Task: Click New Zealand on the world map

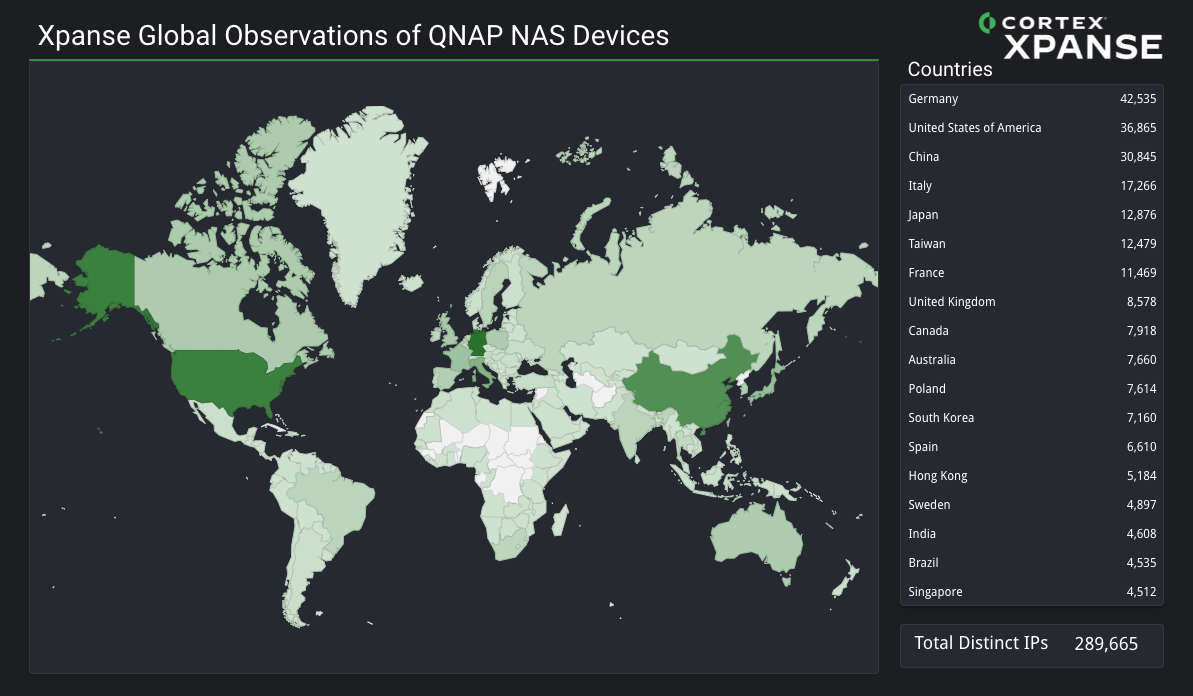Action: 845,580
